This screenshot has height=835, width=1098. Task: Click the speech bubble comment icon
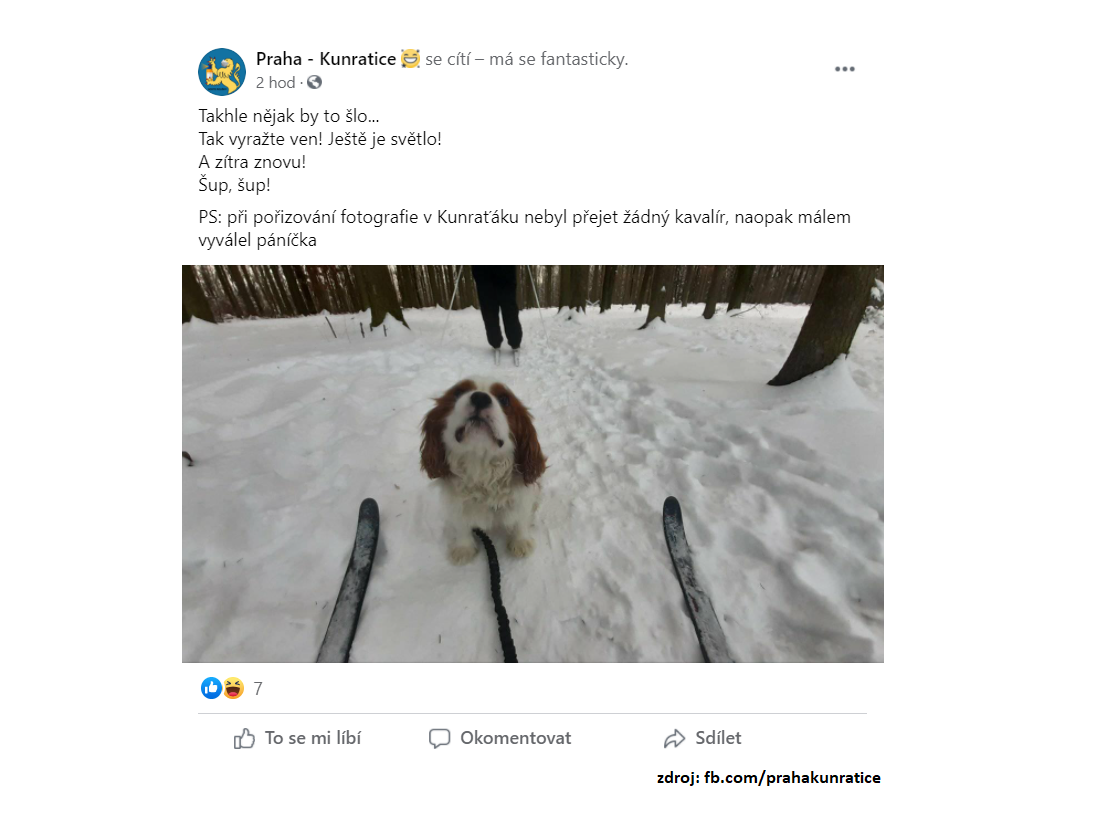pyautogui.click(x=439, y=738)
